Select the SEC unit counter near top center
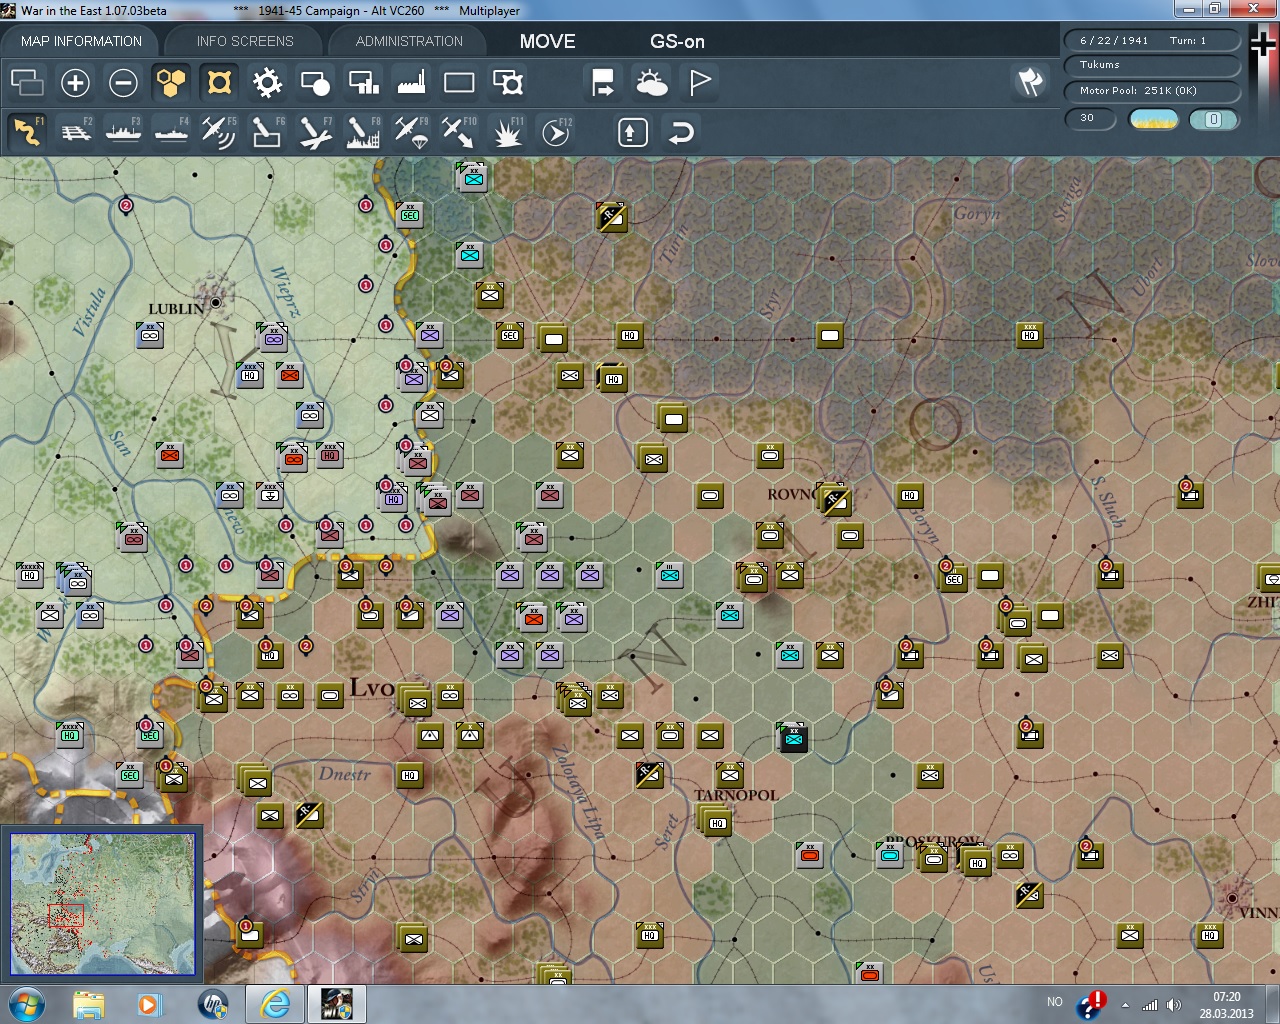The image size is (1280, 1024). (410, 214)
